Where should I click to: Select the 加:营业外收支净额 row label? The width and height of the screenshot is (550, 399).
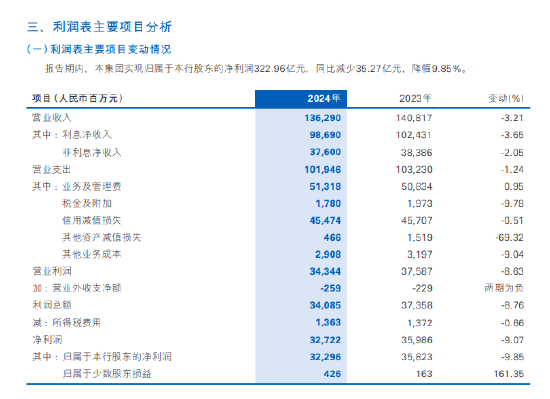click(x=77, y=288)
